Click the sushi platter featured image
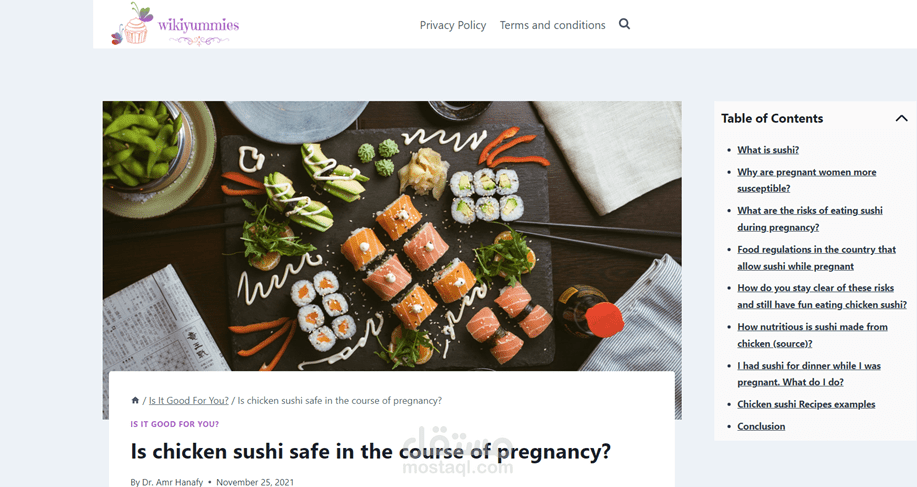917x487 pixels. [392, 236]
